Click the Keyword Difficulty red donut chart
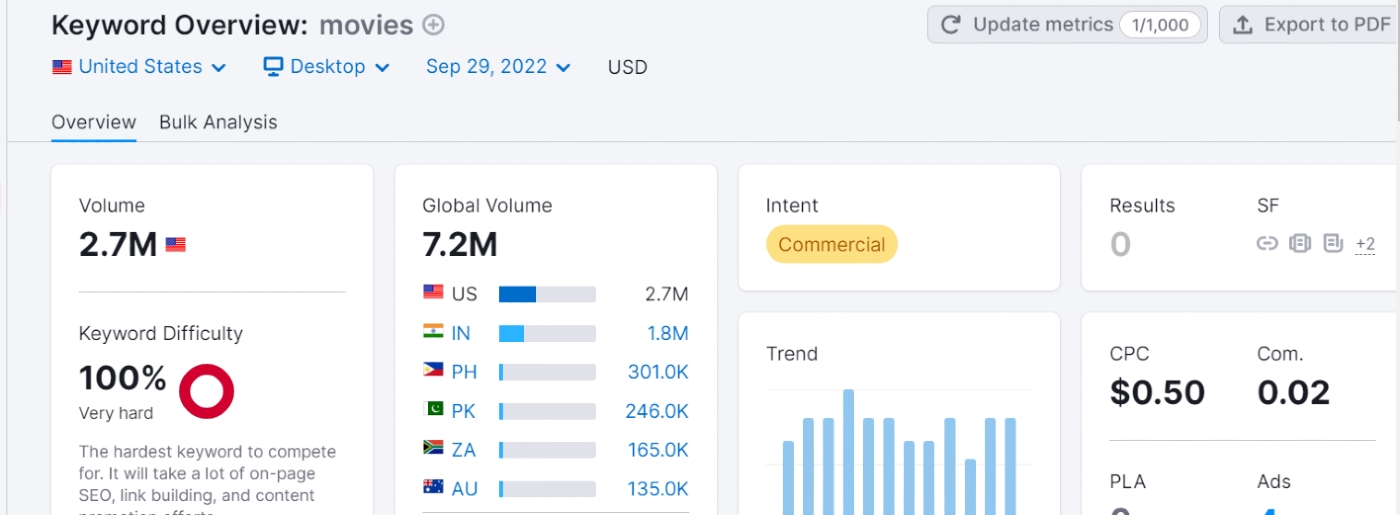 206,391
